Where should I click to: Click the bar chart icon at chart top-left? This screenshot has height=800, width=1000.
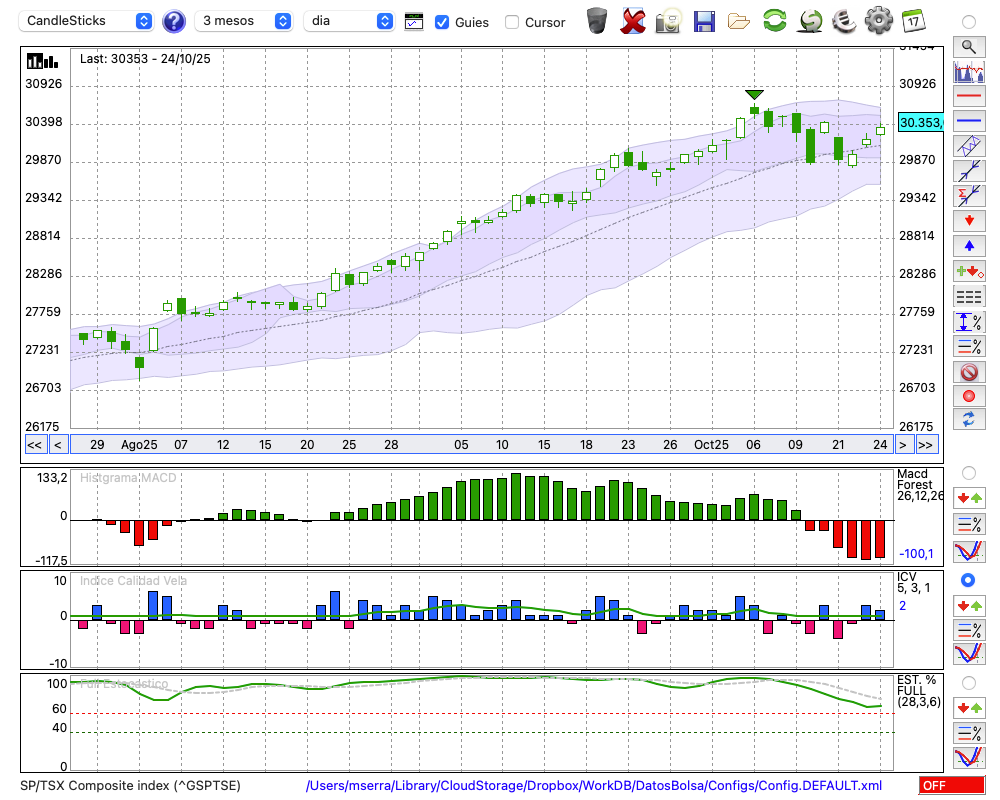pos(42,61)
